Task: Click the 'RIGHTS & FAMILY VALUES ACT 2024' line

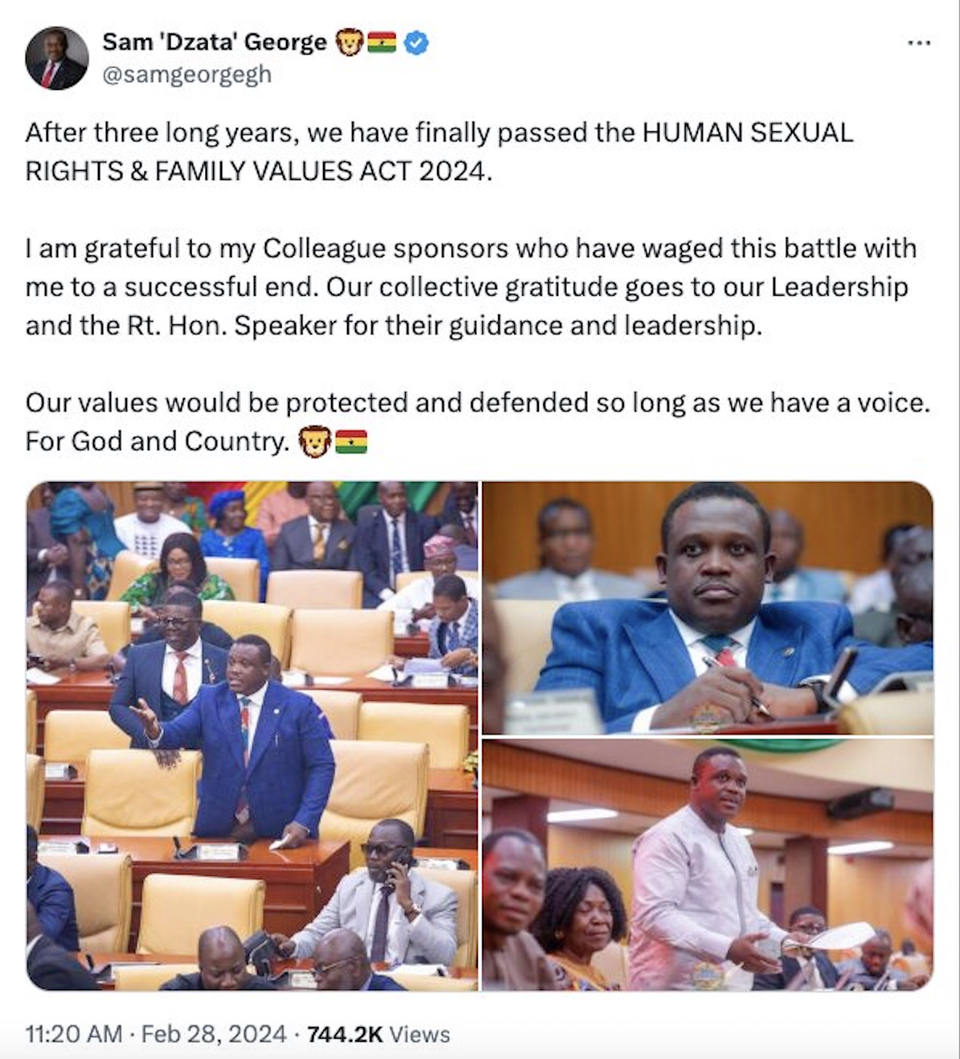Action: pyautogui.click(x=259, y=171)
